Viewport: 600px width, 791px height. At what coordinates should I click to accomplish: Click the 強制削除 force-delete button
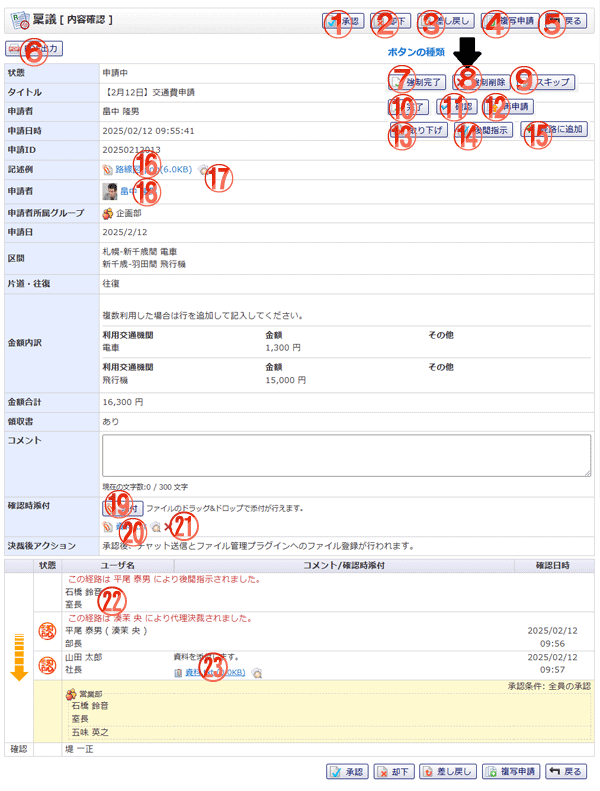(481, 82)
